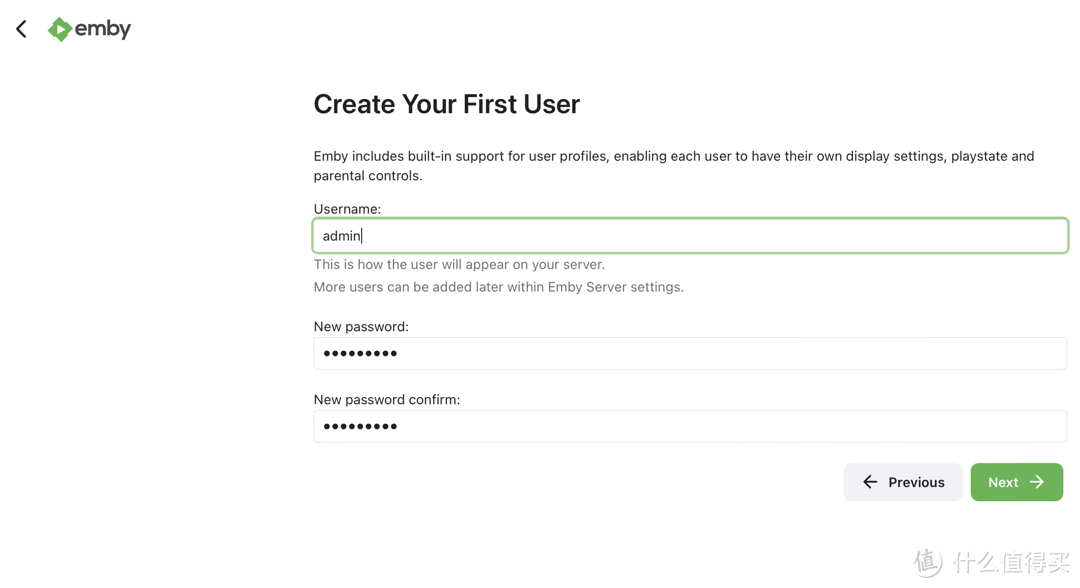Focus the Username input box
The image size is (1080, 588).
[690, 236]
